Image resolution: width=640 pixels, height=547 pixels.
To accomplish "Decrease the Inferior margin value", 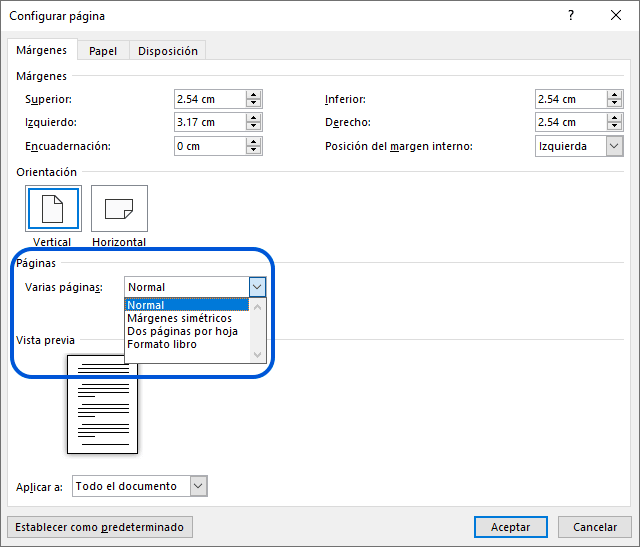I will [x=614, y=103].
